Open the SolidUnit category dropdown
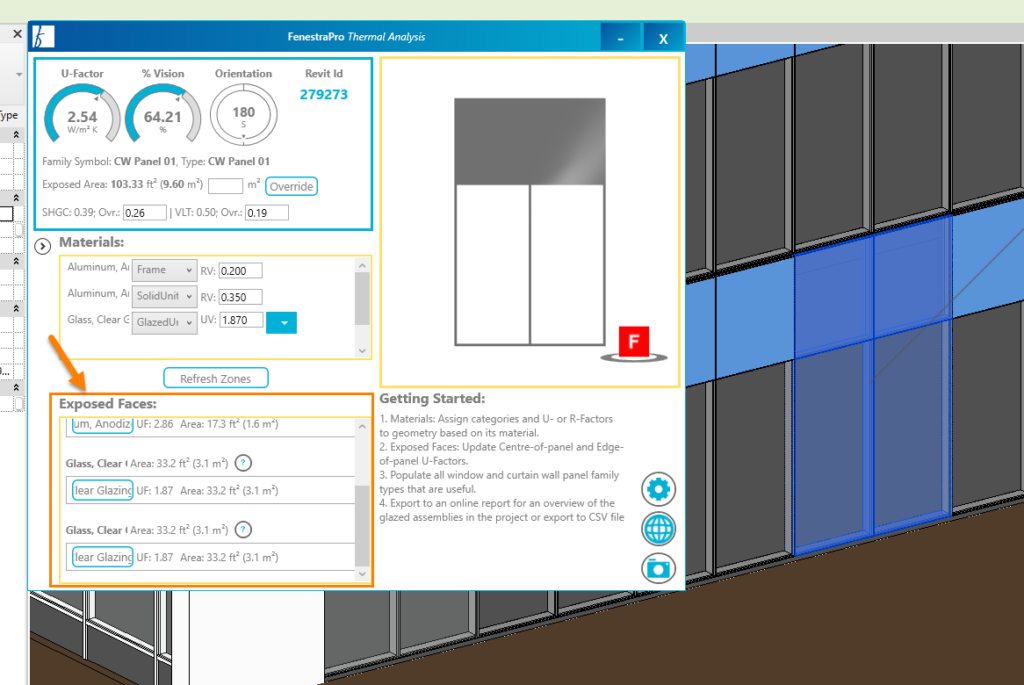The width and height of the screenshot is (1024, 685). 164,296
